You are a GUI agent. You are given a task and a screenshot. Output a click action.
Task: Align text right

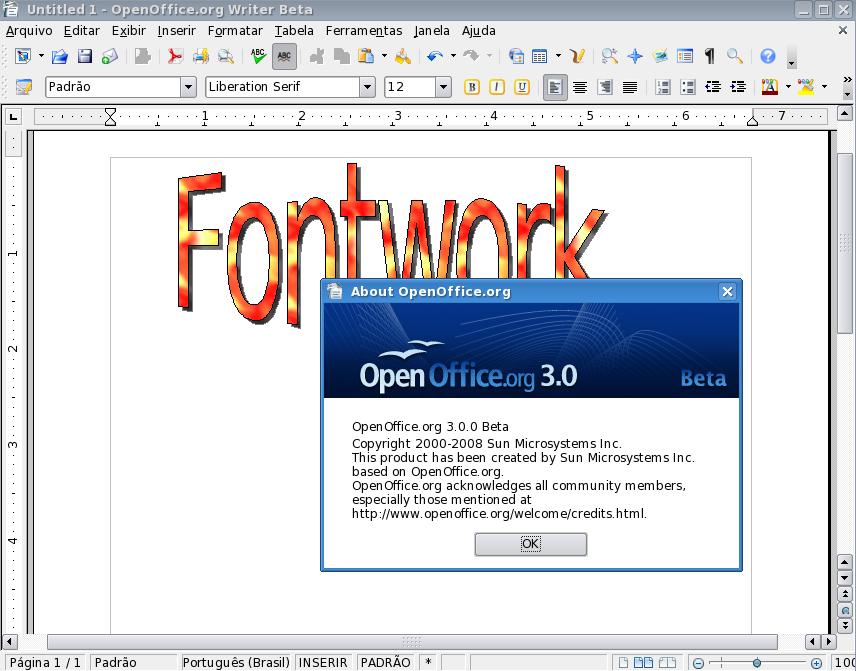coord(605,87)
